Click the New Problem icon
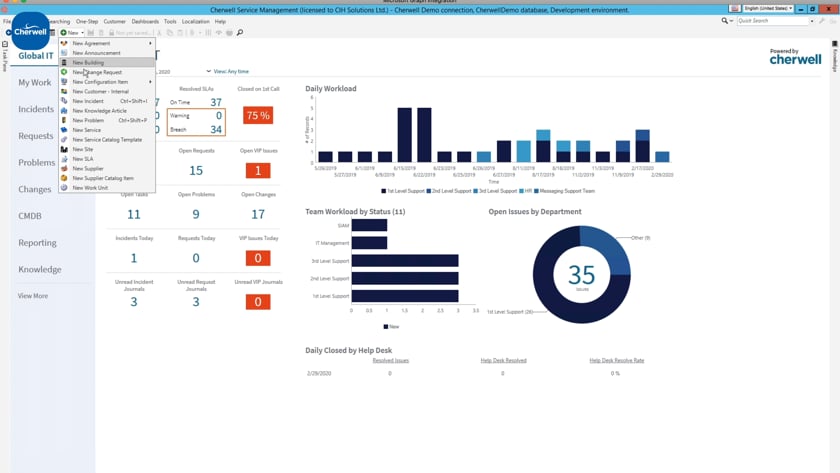840x473 pixels. (64, 121)
